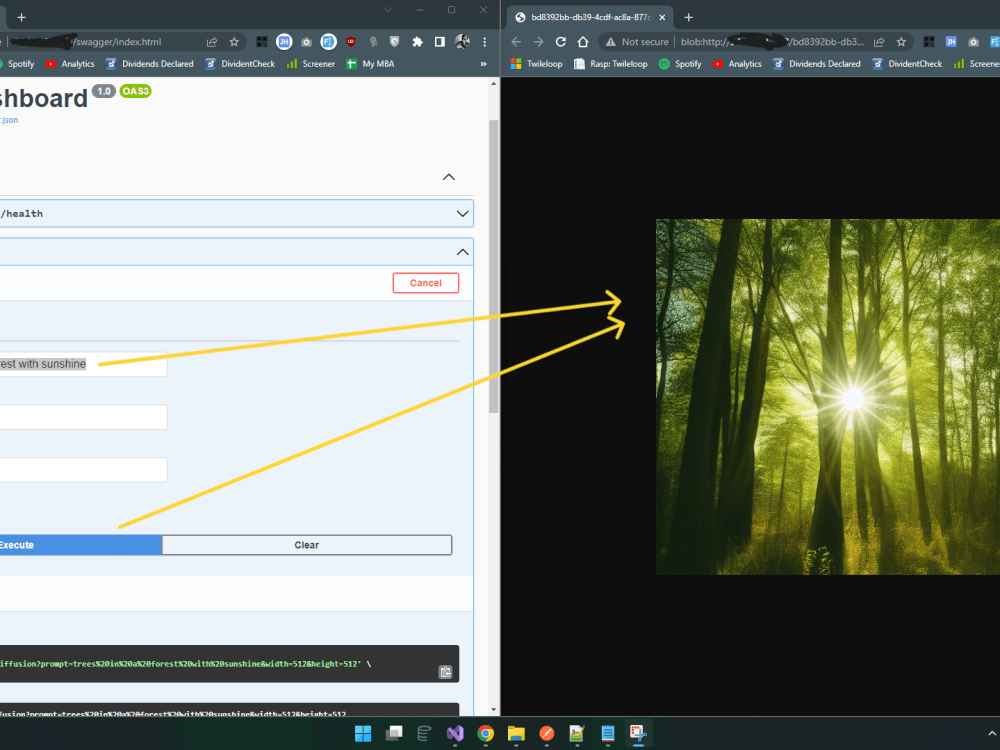This screenshot has width=1000, height=750.
Task: Click the share icon in the right browser address bar
Action: tap(879, 42)
